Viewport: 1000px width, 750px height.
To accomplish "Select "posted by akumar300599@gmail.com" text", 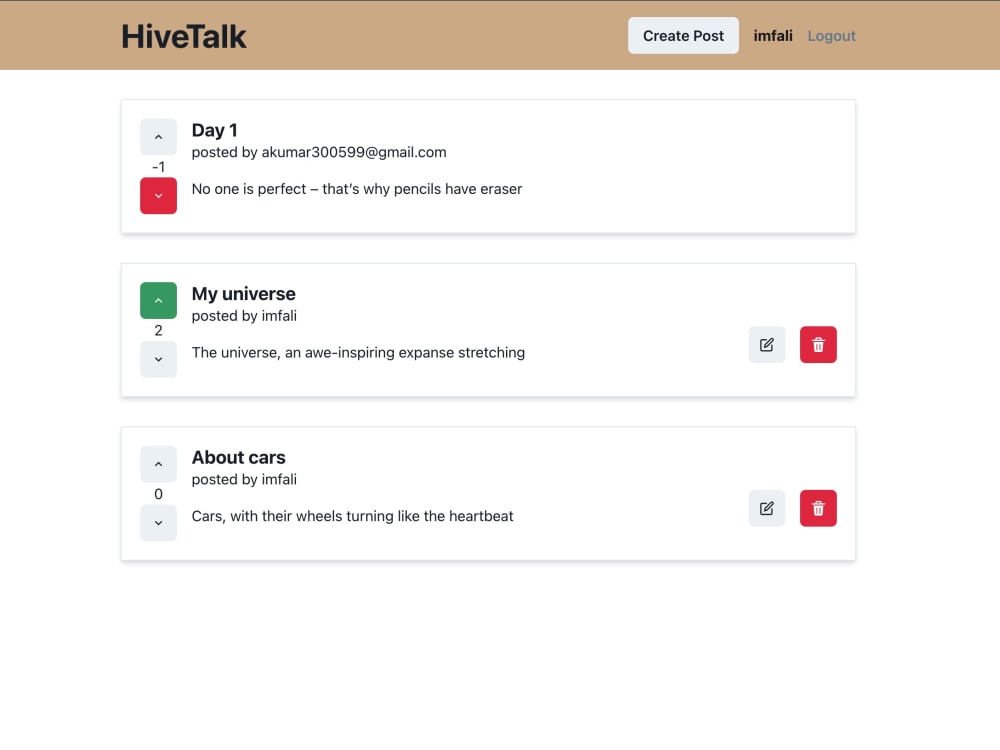I will pyautogui.click(x=319, y=152).
